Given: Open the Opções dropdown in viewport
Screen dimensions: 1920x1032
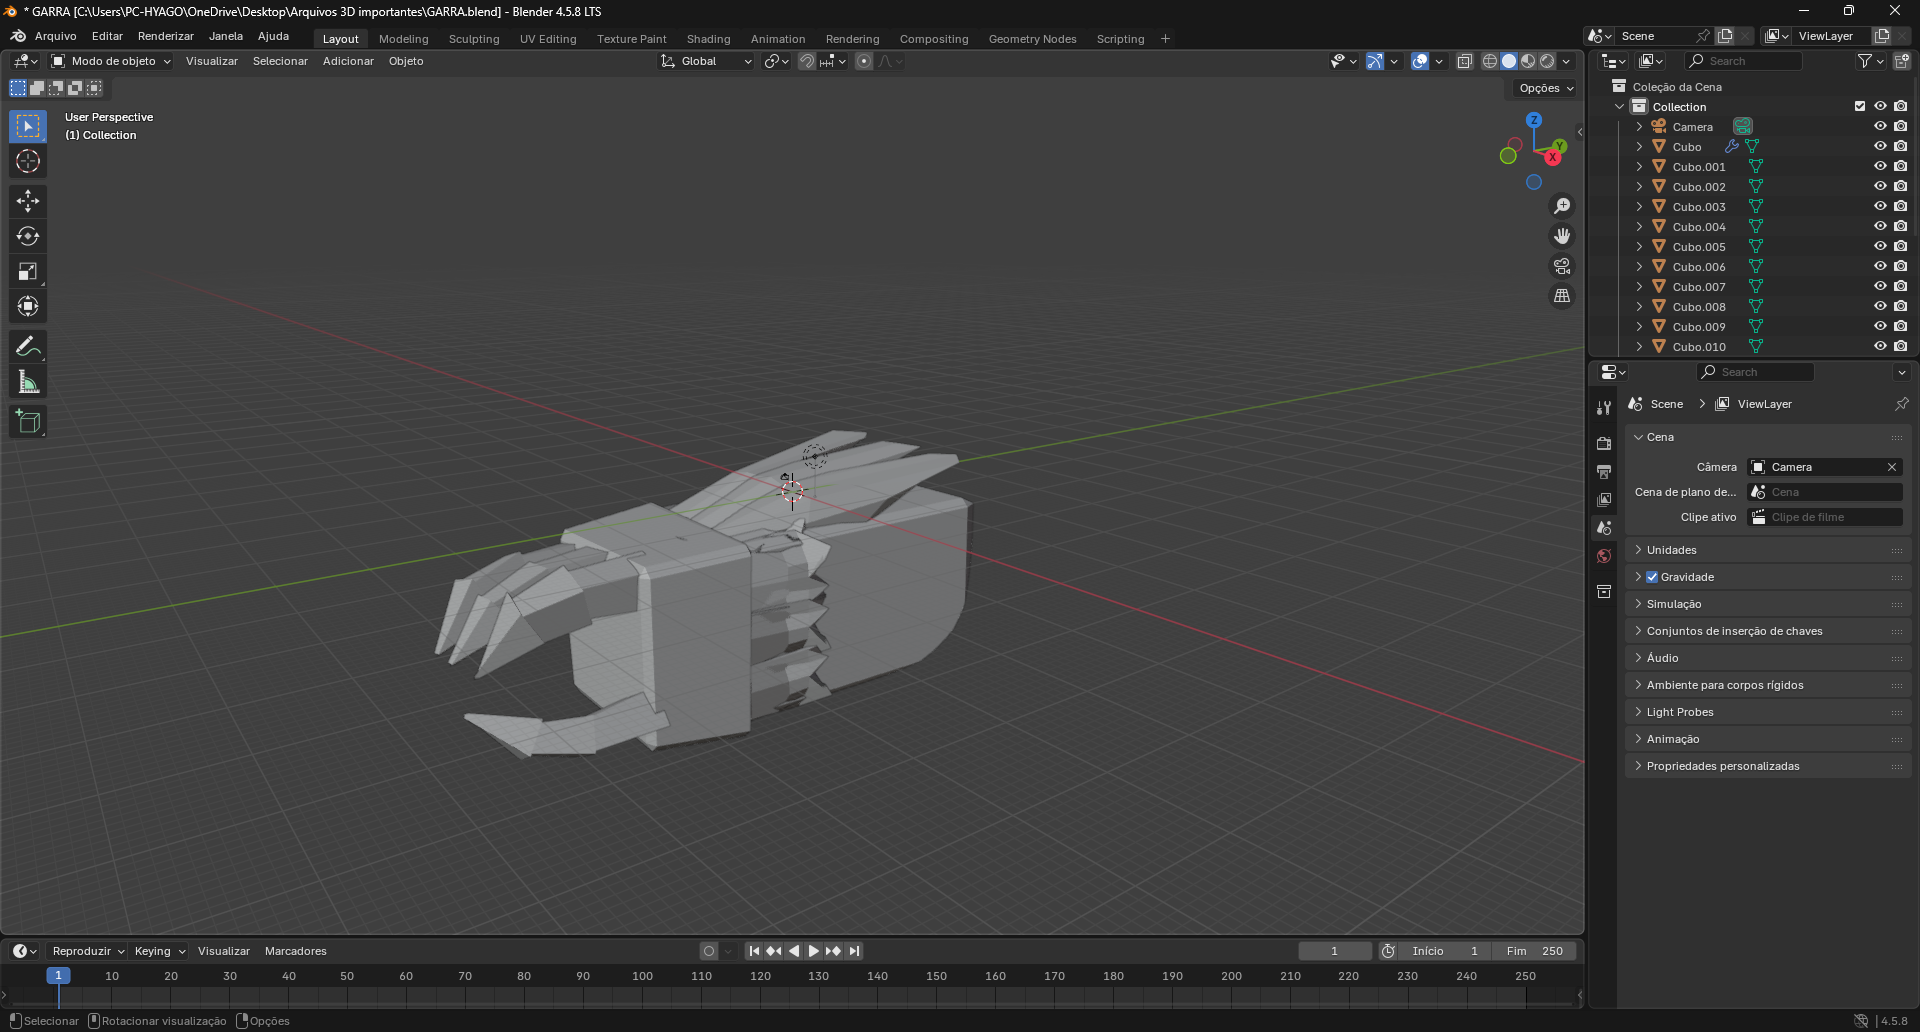Looking at the screenshot, I should [1545, 88].
